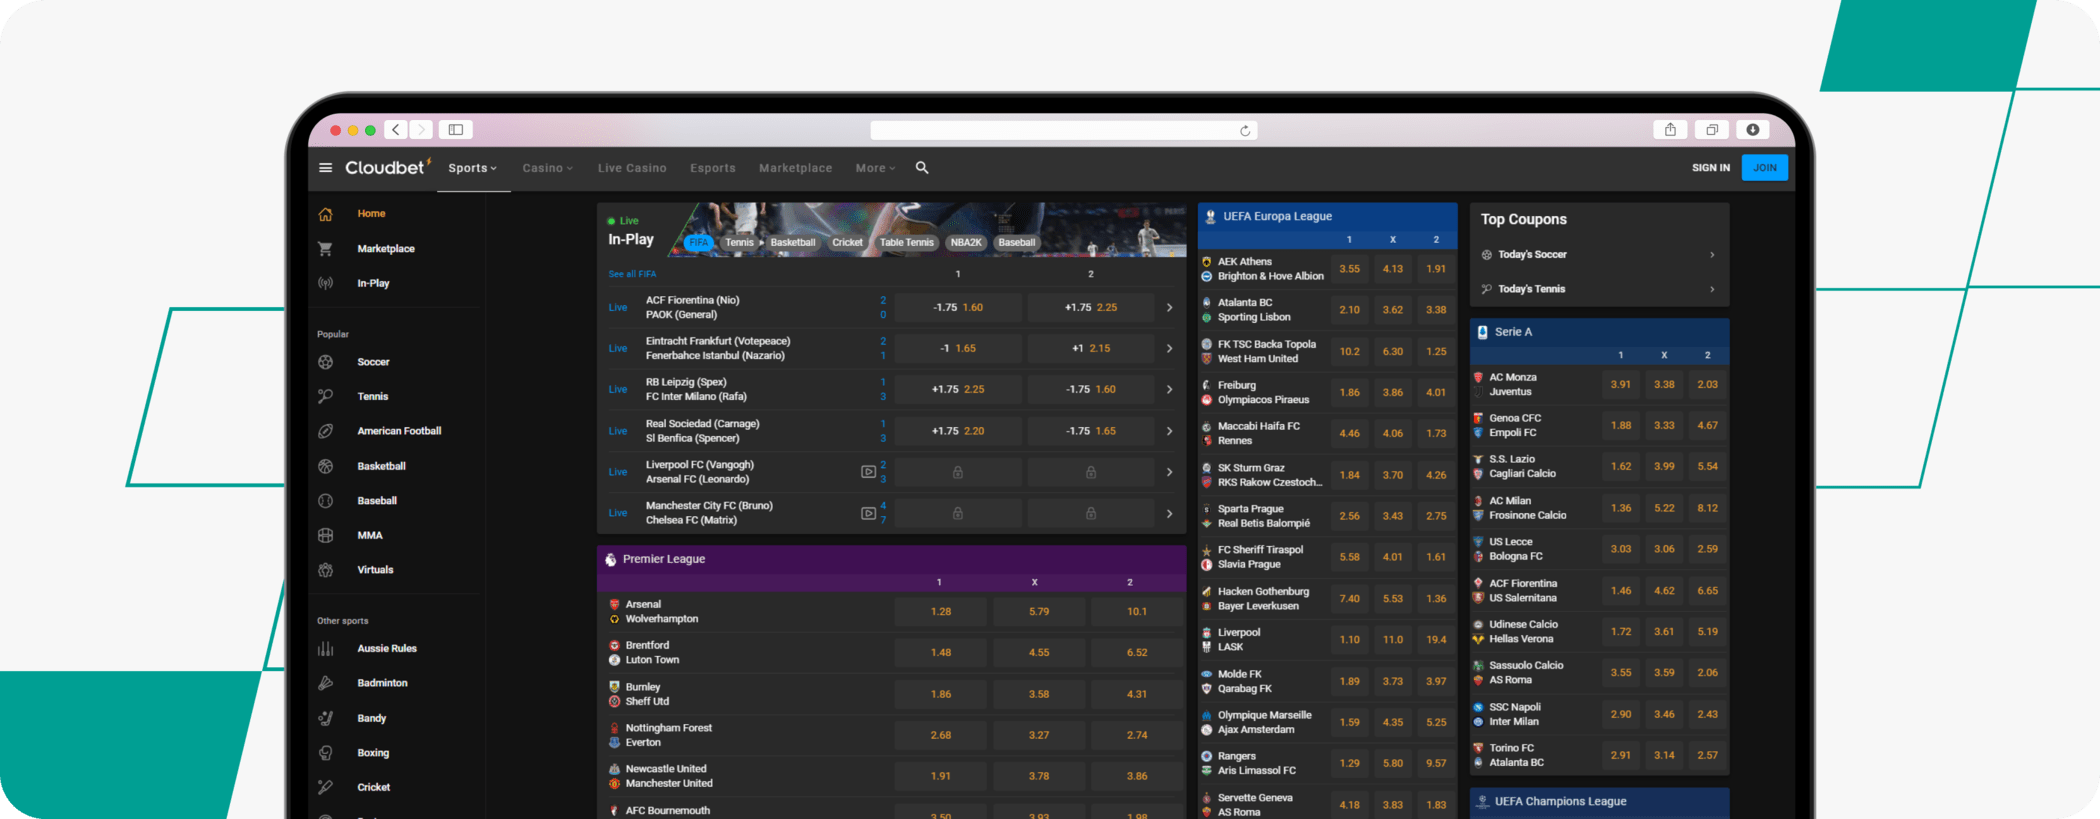
Task: Choose Juventus away odds 2.03 in Serie A
Action: click(1707, 385)
